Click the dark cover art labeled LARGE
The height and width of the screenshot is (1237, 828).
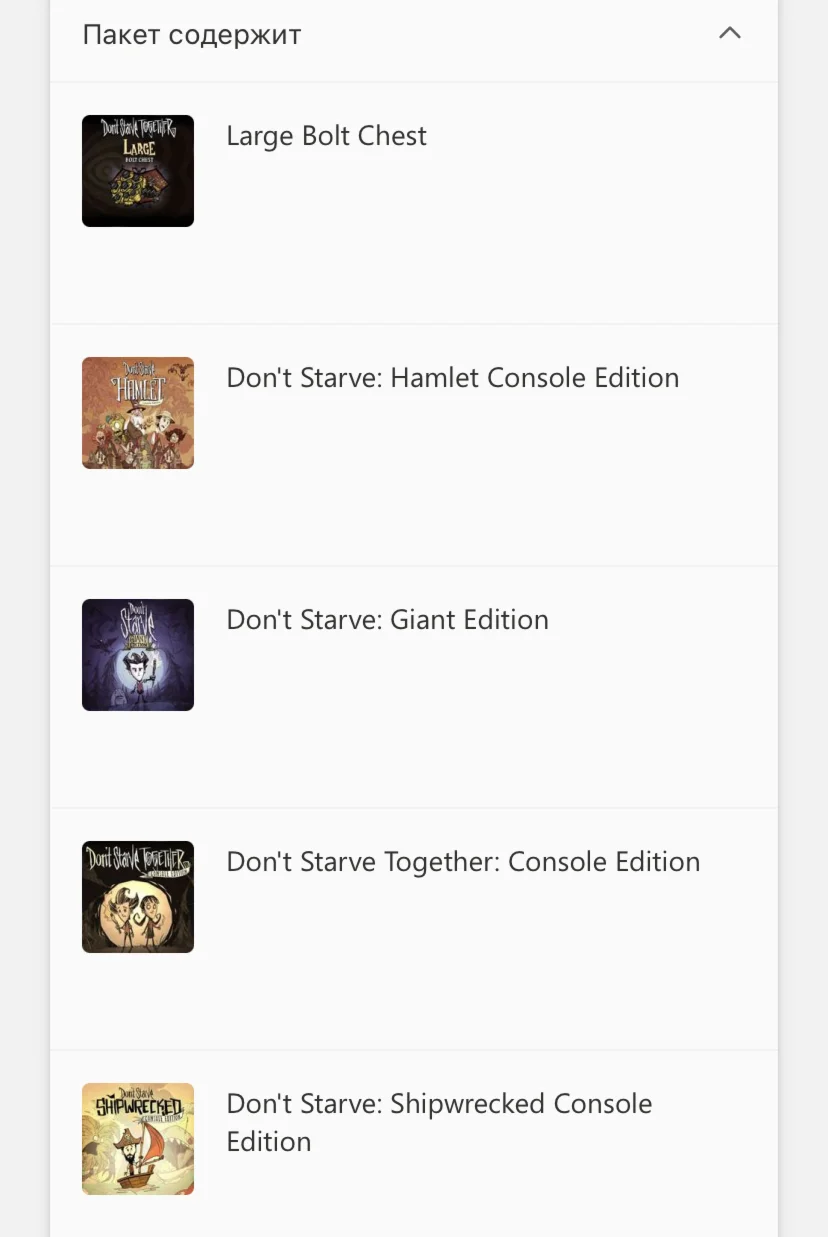click(138, 171)
